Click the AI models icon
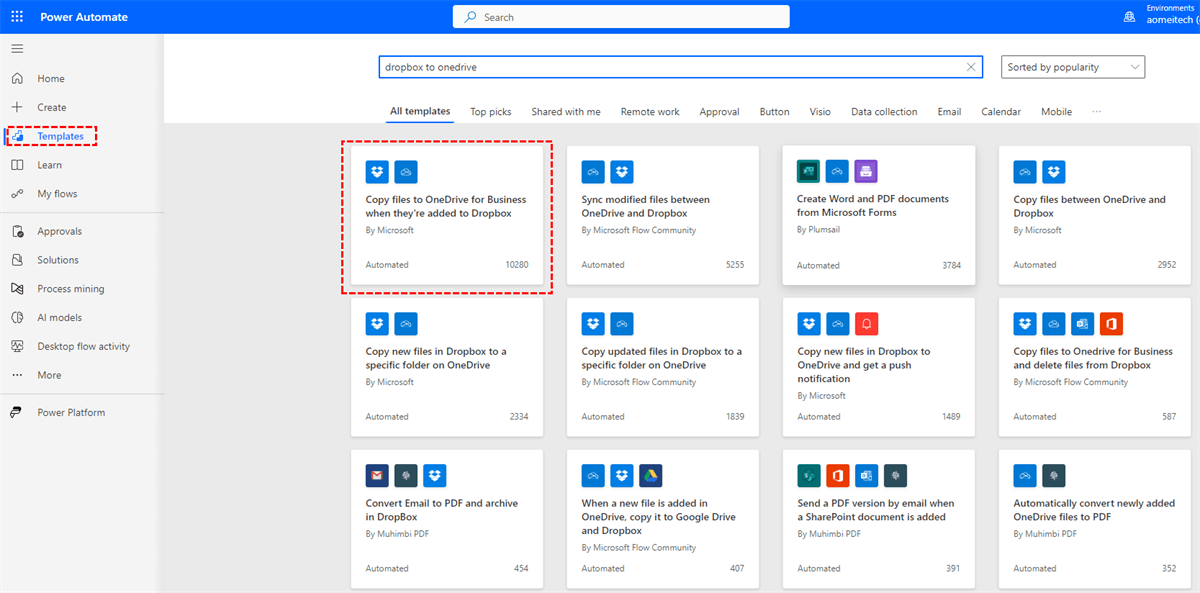 click(x=17, y=317)
